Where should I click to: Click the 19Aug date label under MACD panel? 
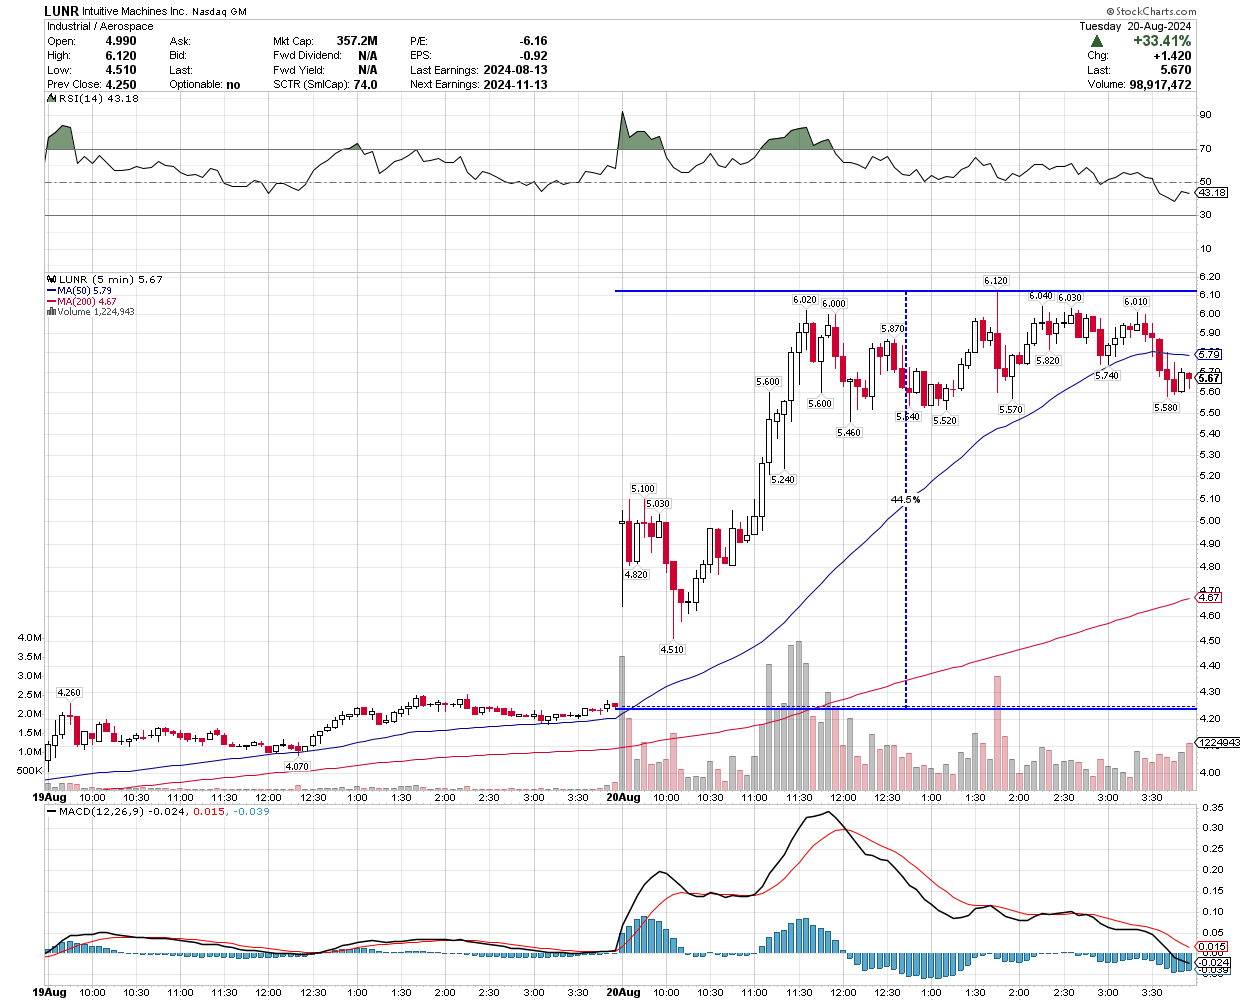pos(50,992)
